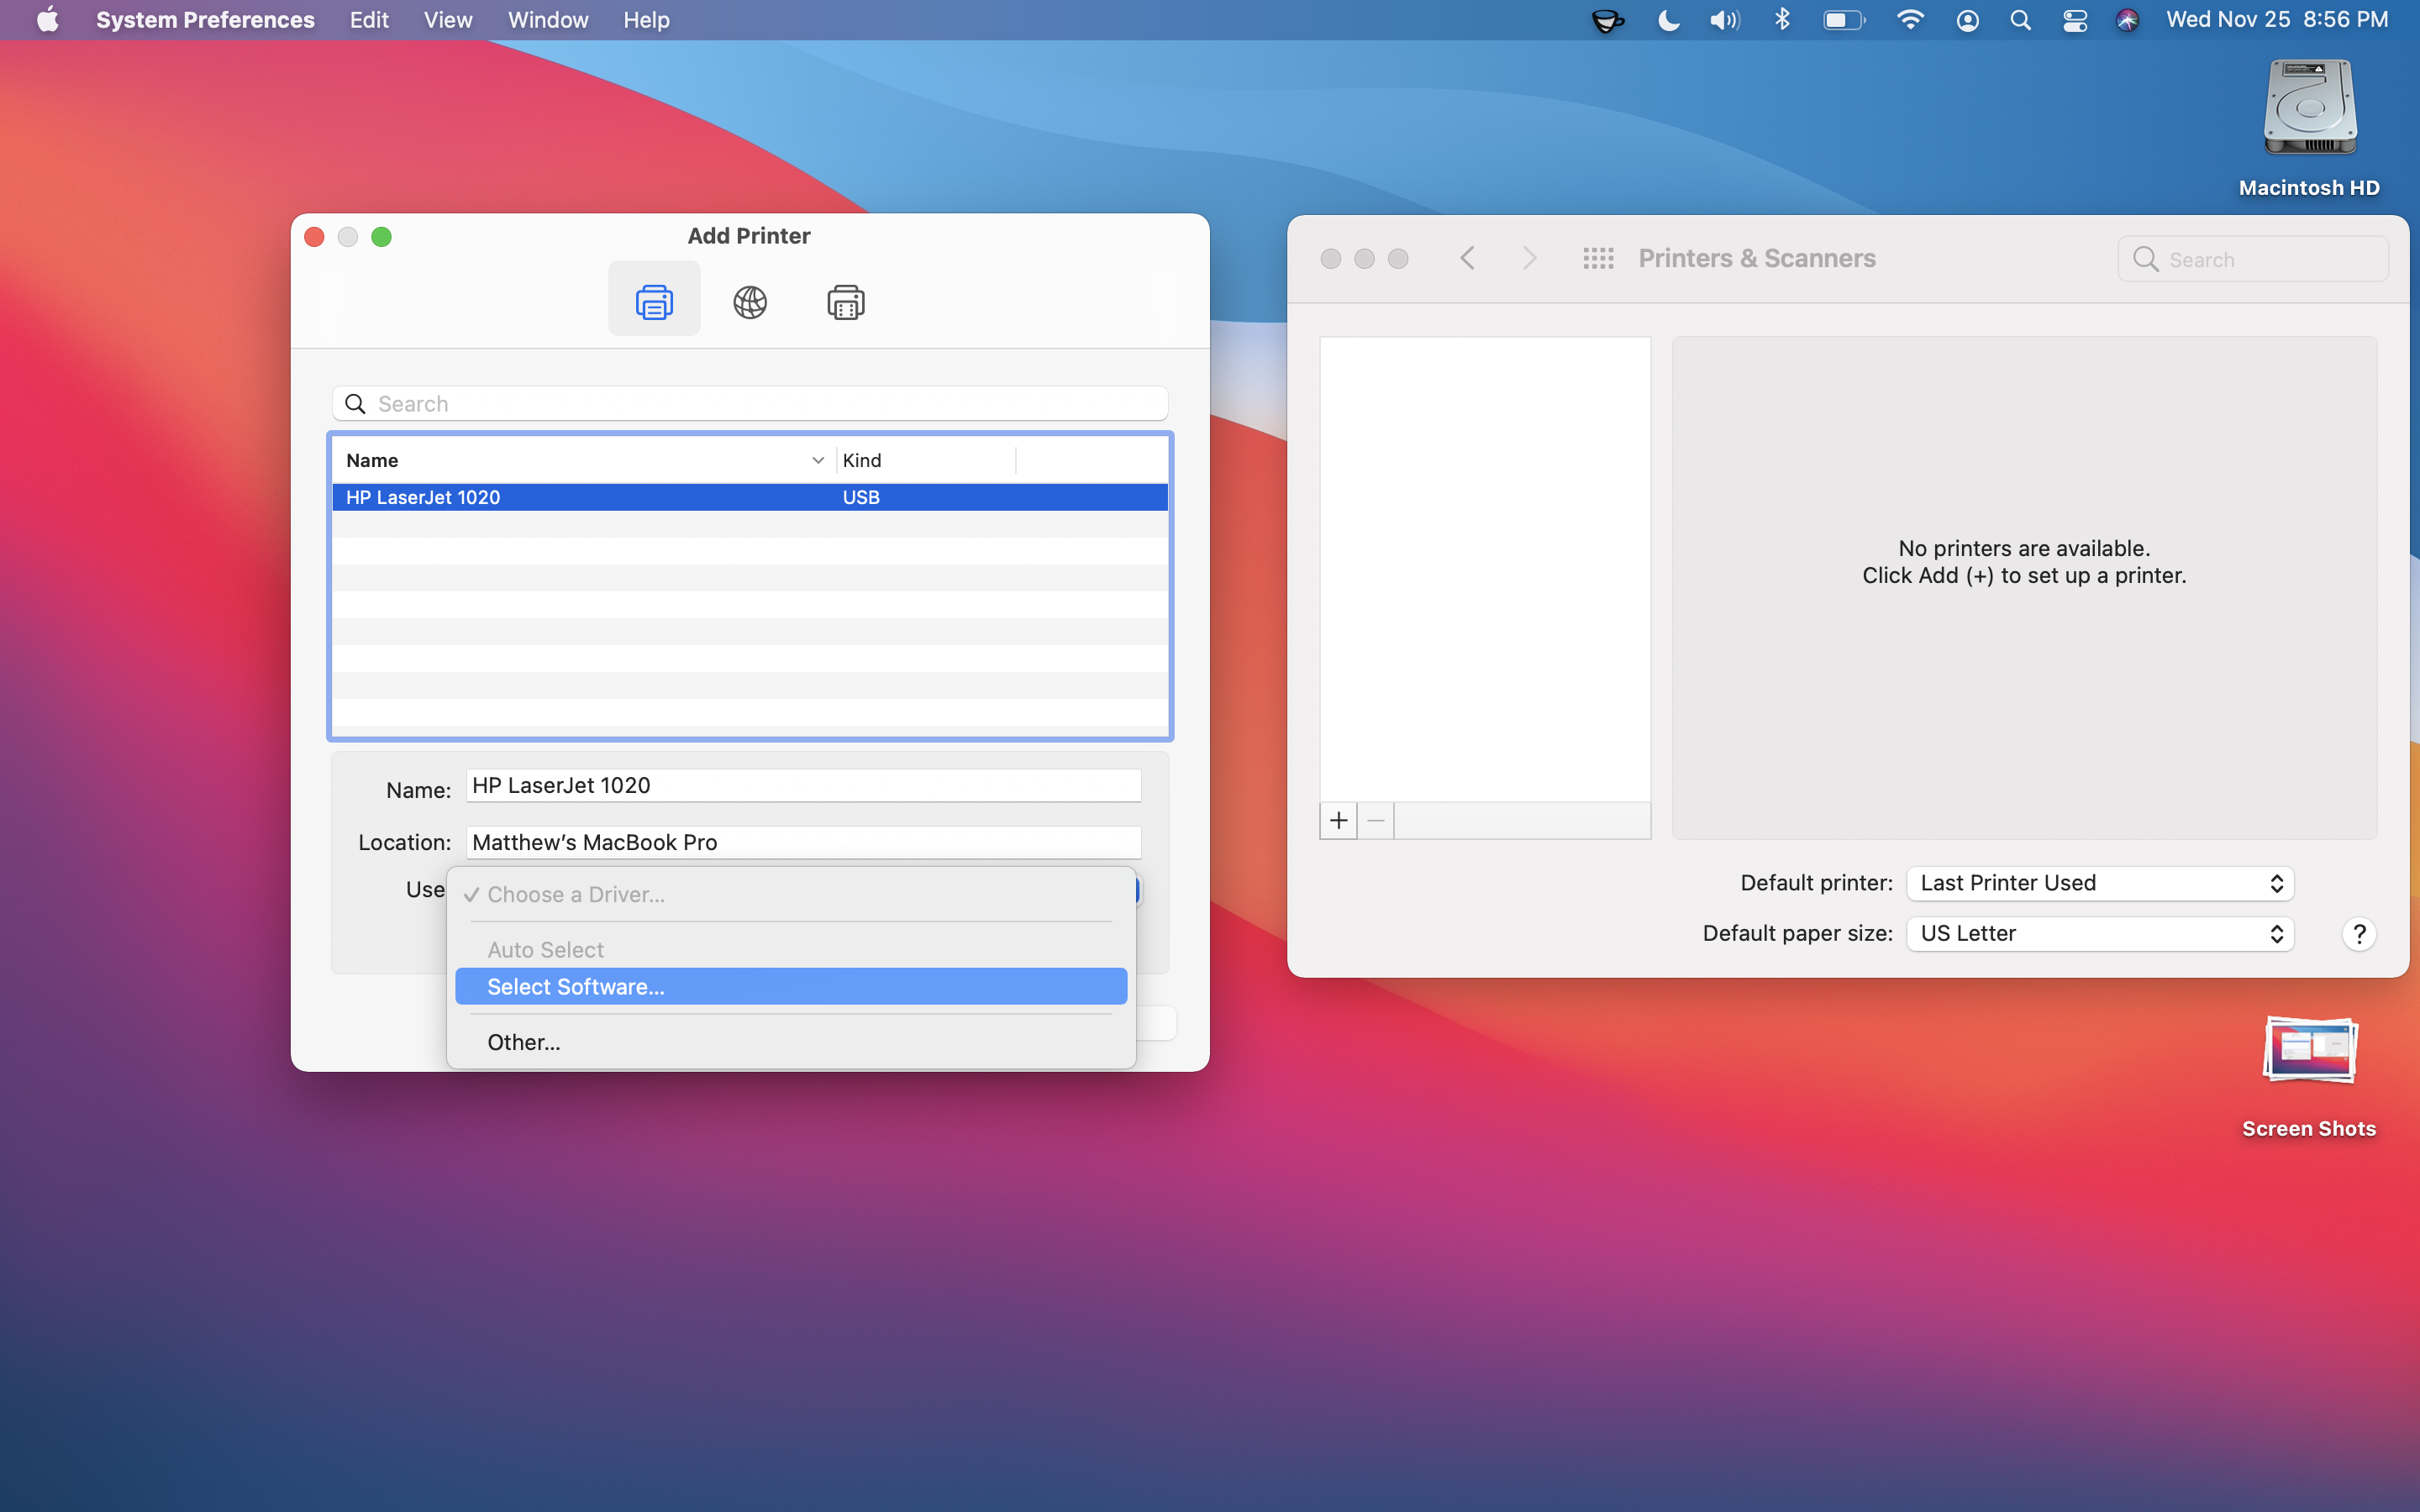Screen dimensions: 2420x1512
Task: Open Macintosh HD drive icon
Action: tap(2309, 110)
